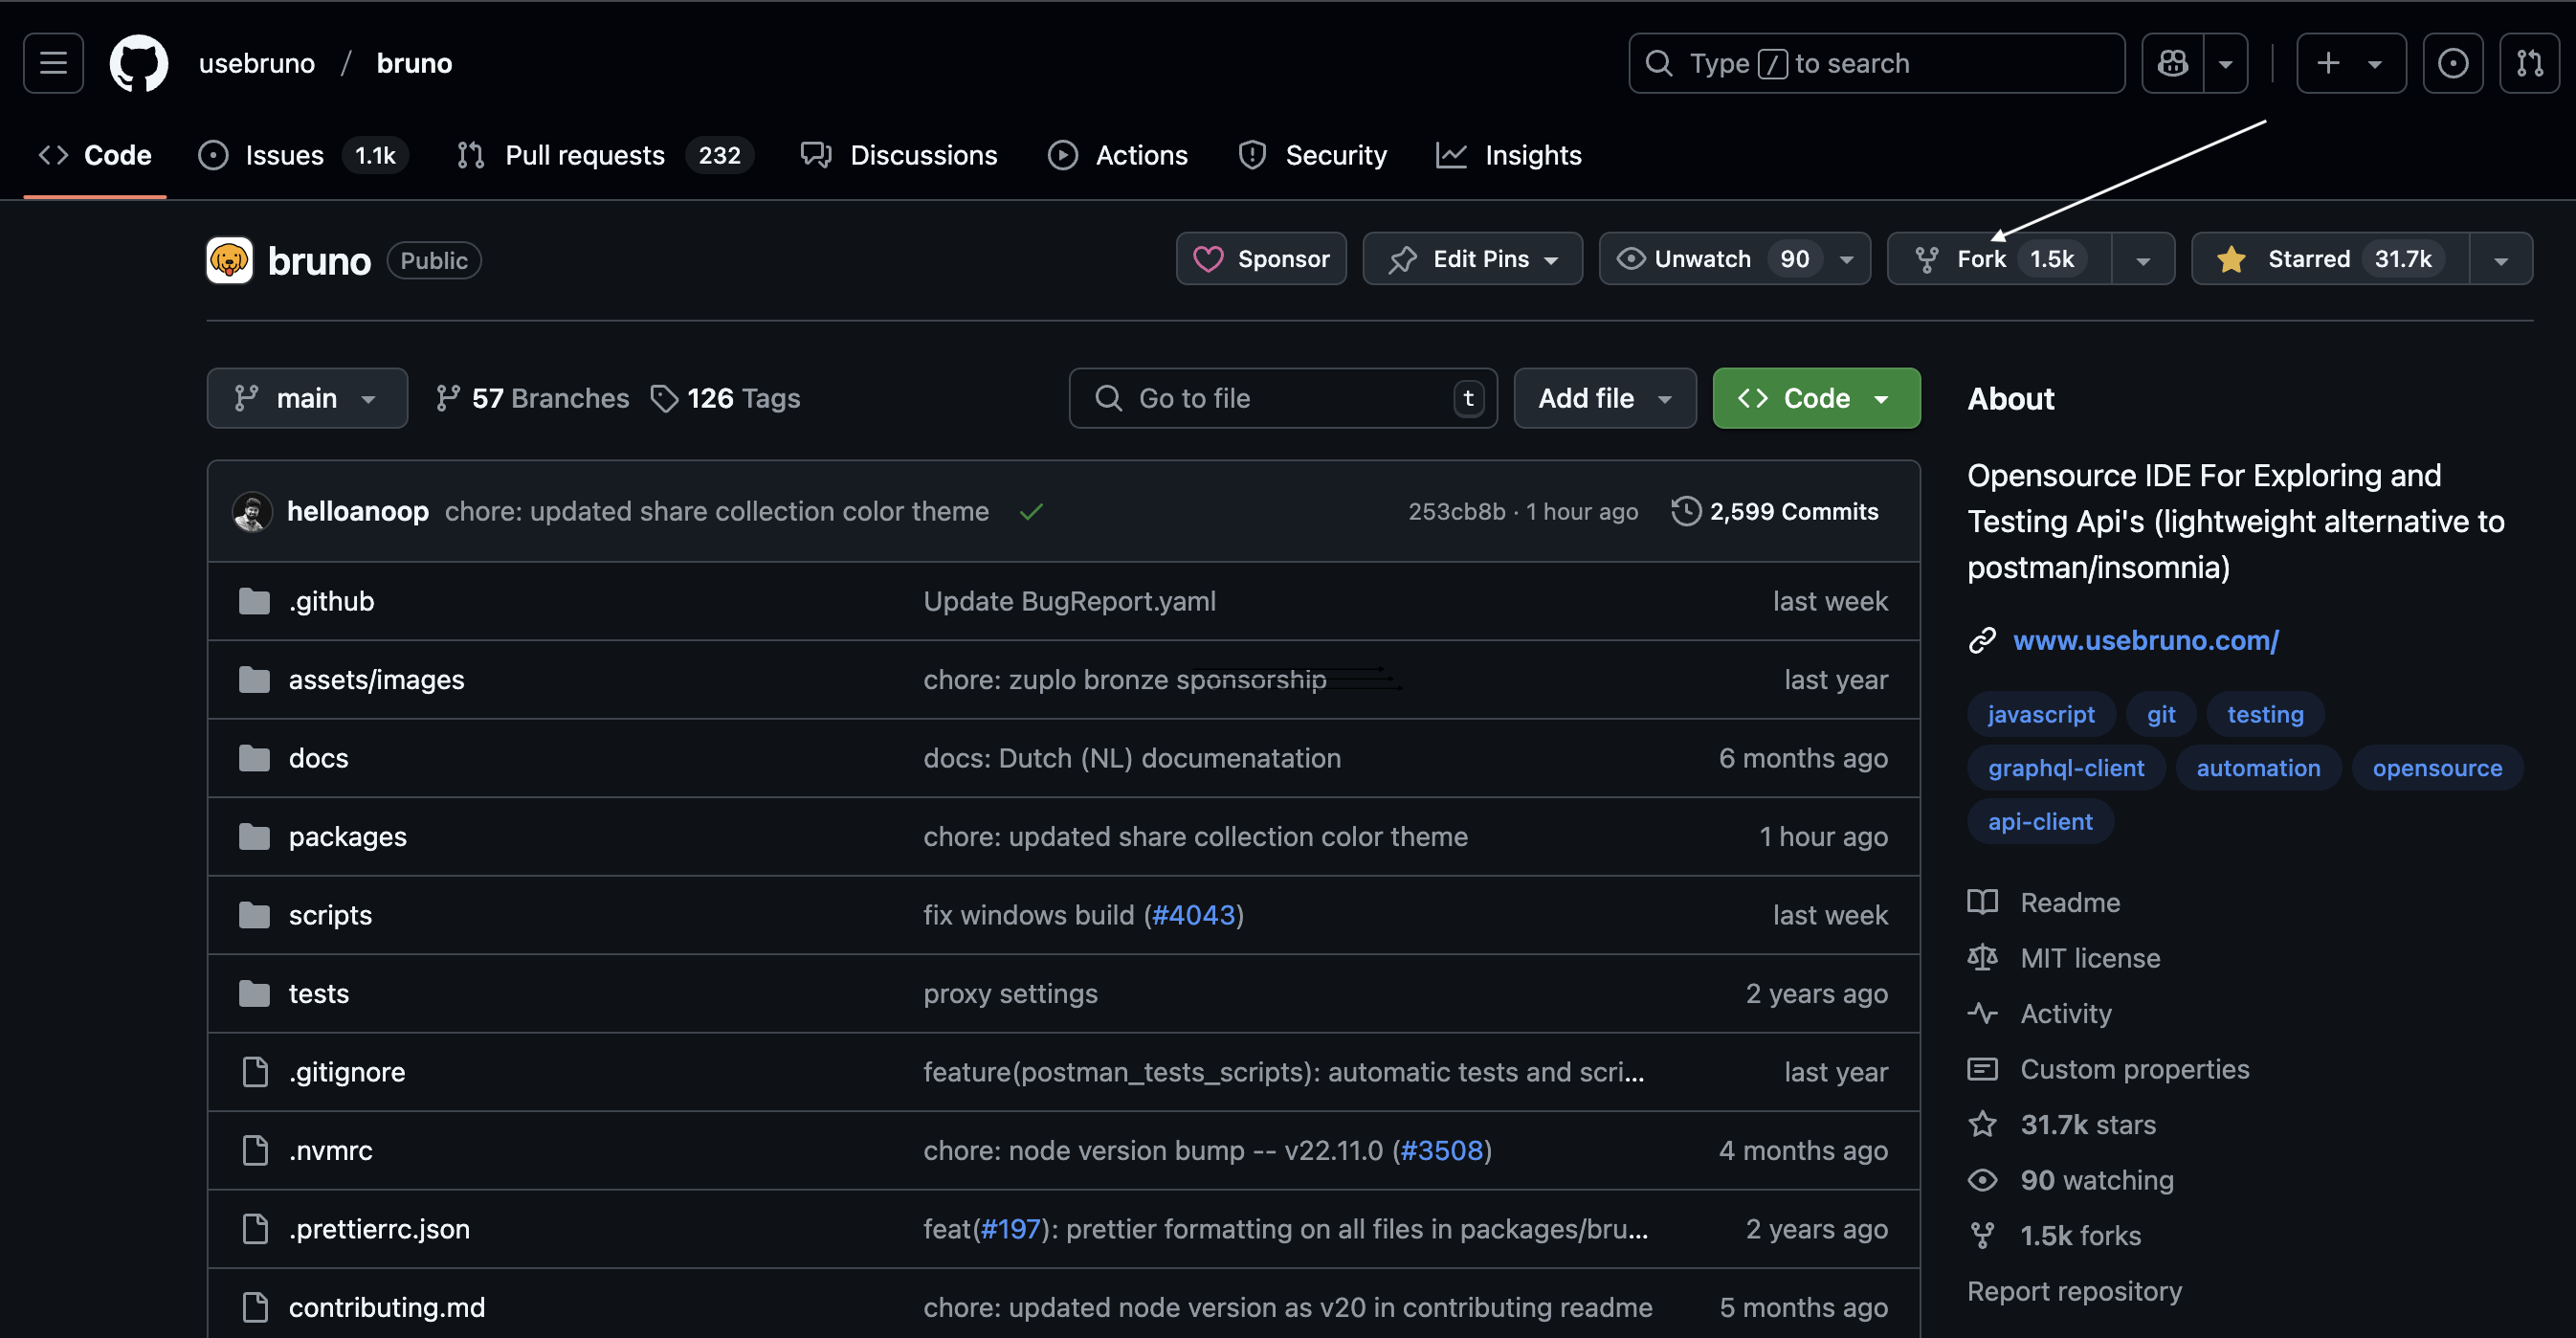Open the Copilot chat icon
Image resolution: width=2576 pixels, height=1338 pixels.
pyautogui.click(x=2172, y=63)
